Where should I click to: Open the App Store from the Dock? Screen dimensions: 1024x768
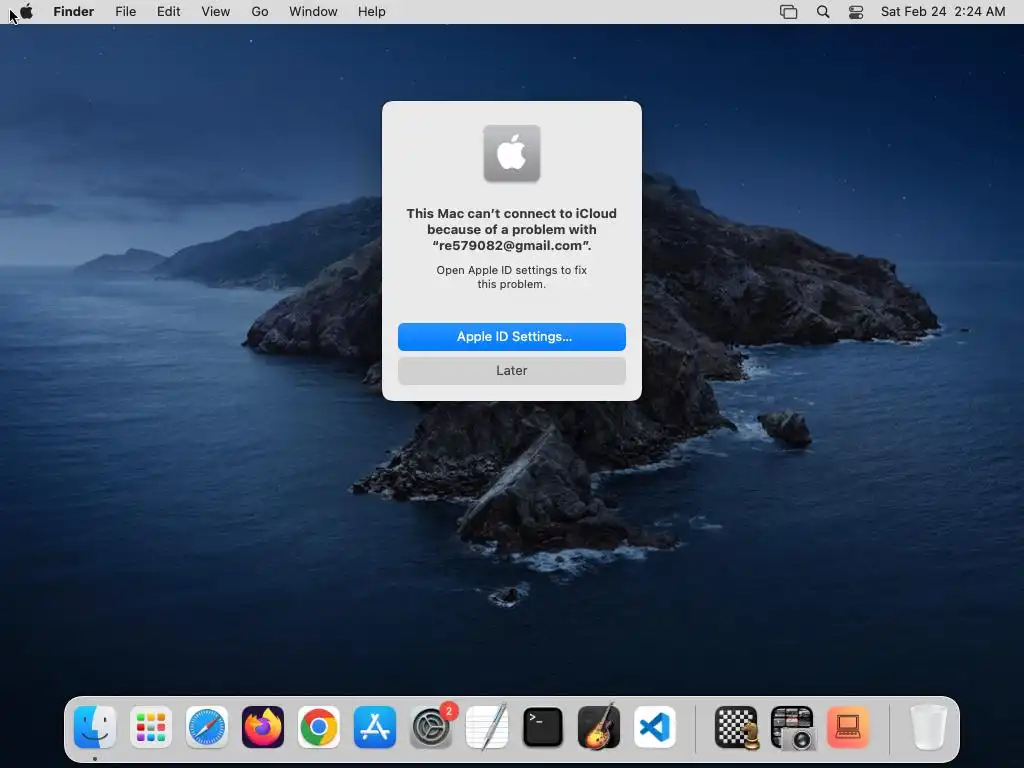[x=375, y=727]
